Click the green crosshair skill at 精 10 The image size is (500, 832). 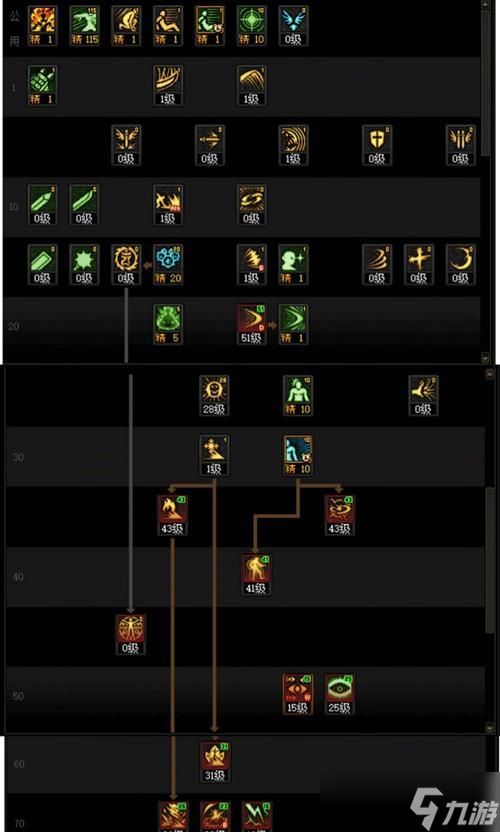tap(252, 26)
